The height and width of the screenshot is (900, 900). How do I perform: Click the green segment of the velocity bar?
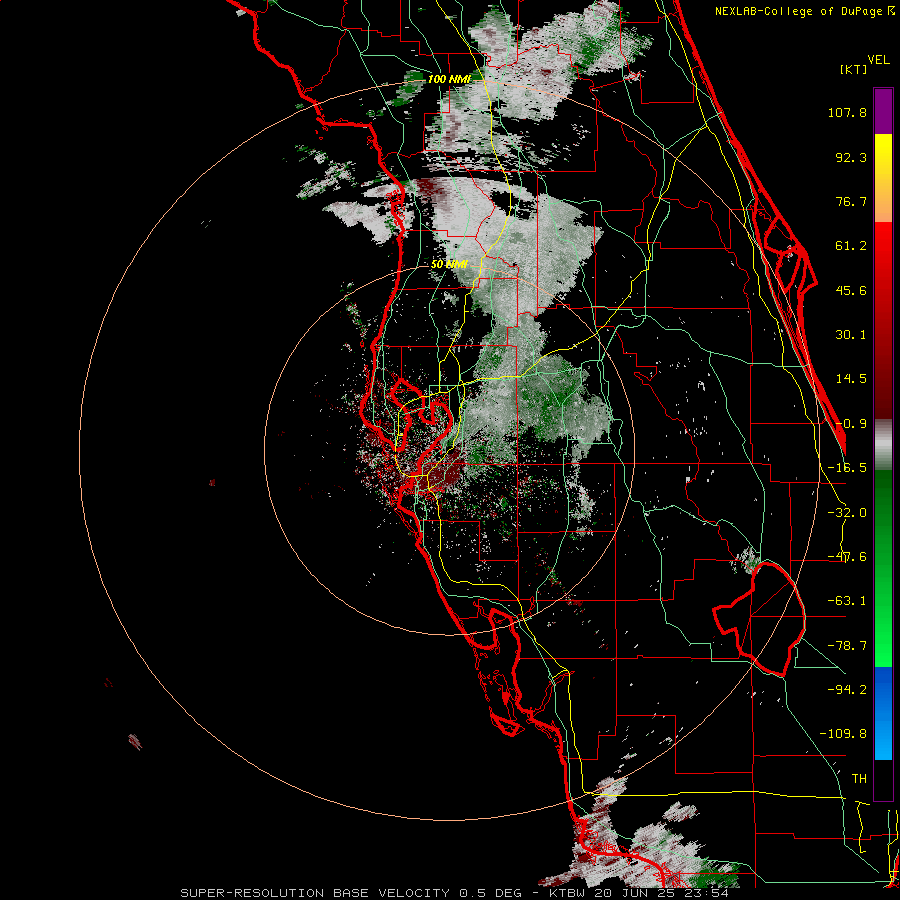883,568
